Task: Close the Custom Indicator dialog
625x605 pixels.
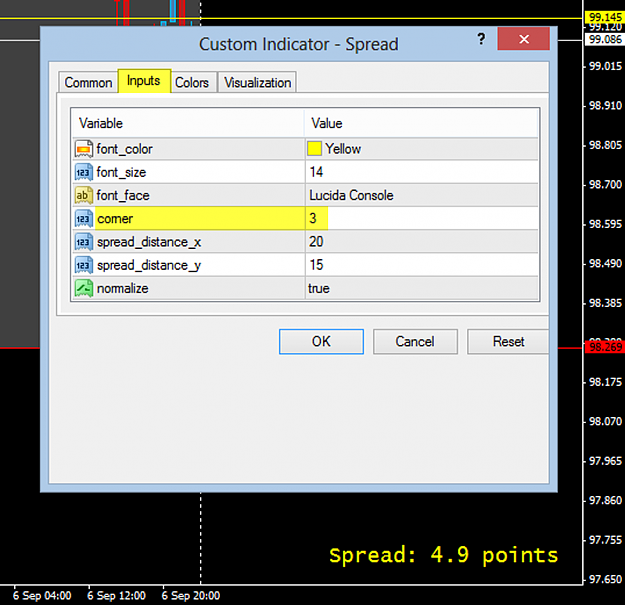Action: (x=524, y=39)
